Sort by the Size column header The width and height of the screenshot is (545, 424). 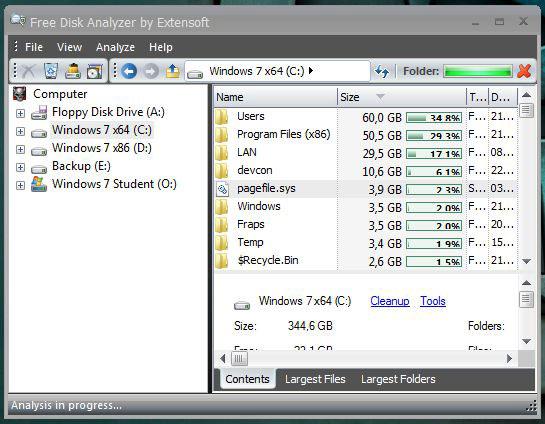point(401,97)
